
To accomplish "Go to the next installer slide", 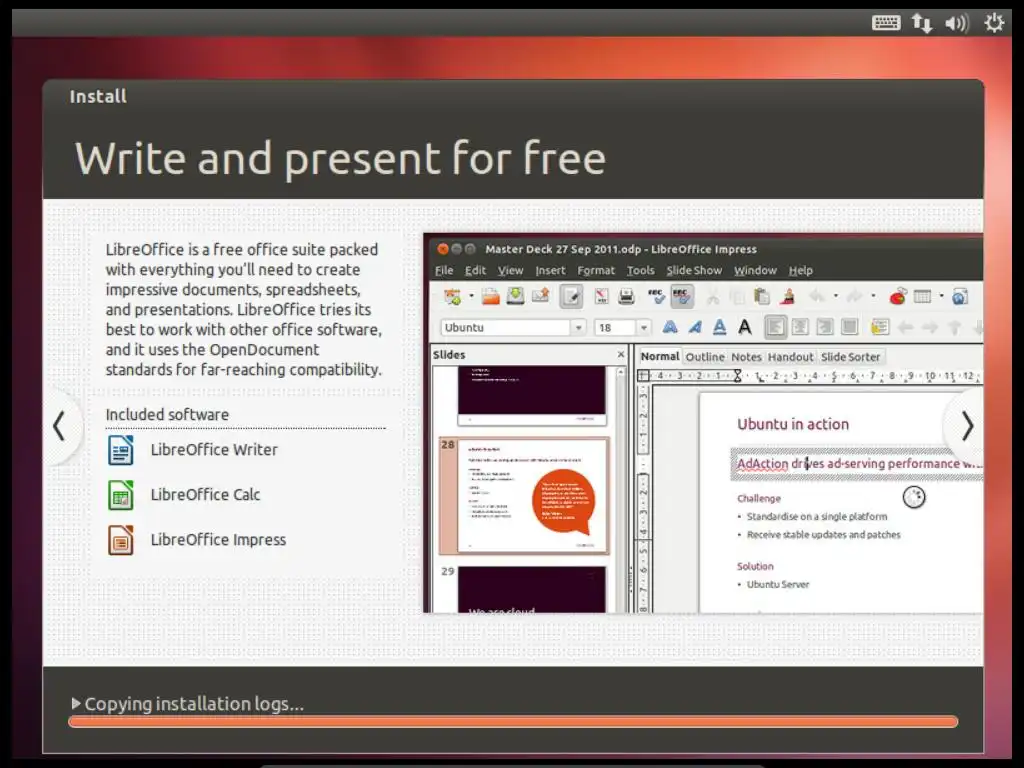I will [967, 426].
